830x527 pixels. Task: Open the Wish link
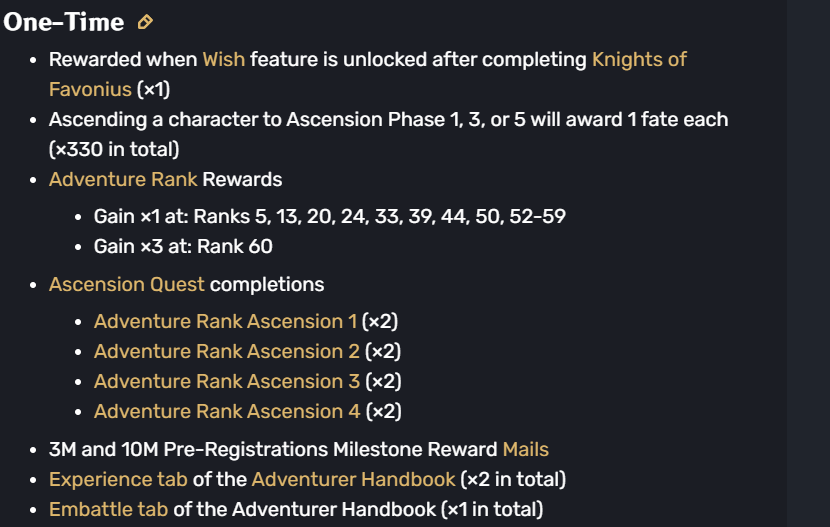[x=223, y=59]
